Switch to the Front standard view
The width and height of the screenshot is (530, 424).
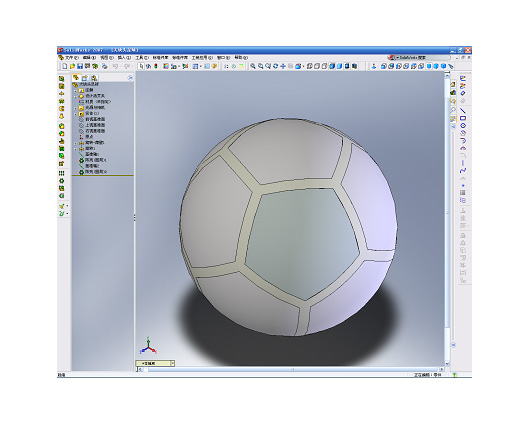coord(384,67)
